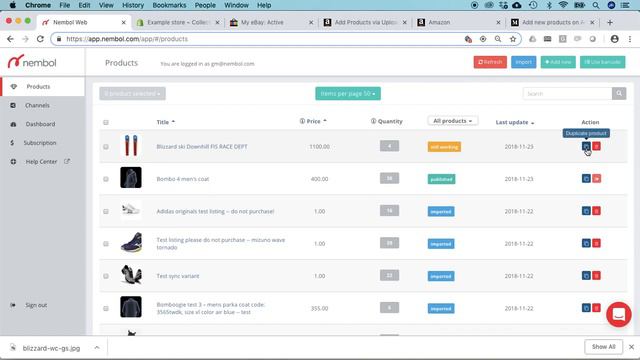Close the downloads bar
The height and width of the screenshot is (360, 640).
point(631,347)
